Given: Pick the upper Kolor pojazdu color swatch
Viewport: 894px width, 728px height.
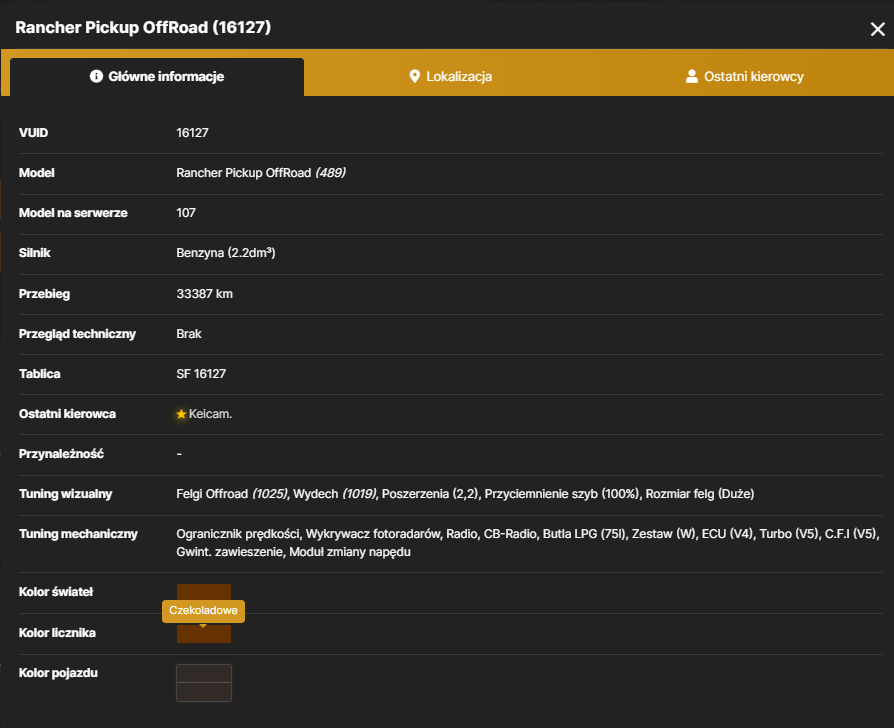Looking at the screenshot, I should [x=204, y=673].
